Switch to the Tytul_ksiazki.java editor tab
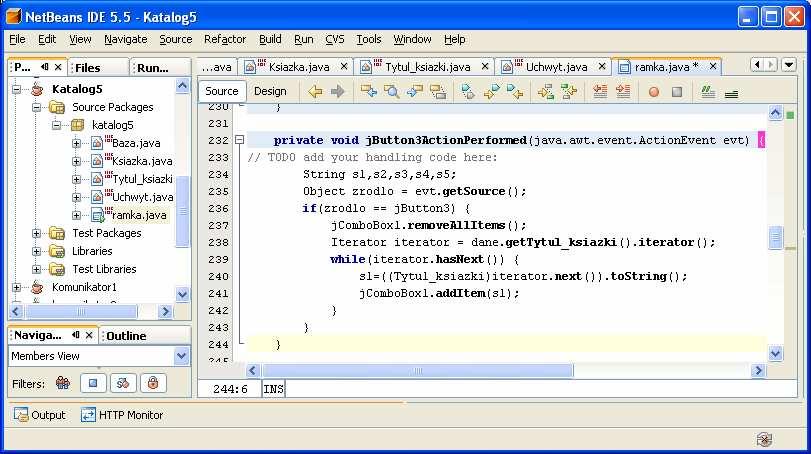The height and width of the screenshot is (454, 811). click(x=427, y=67)
